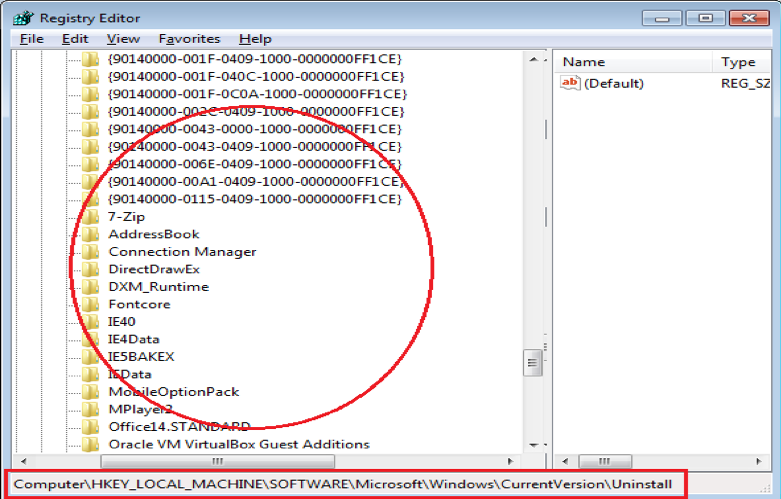The image size is (781, 499).
Task: Select Oracle VM VirtualBox Guest Additions key
Action: click(238, 444)
